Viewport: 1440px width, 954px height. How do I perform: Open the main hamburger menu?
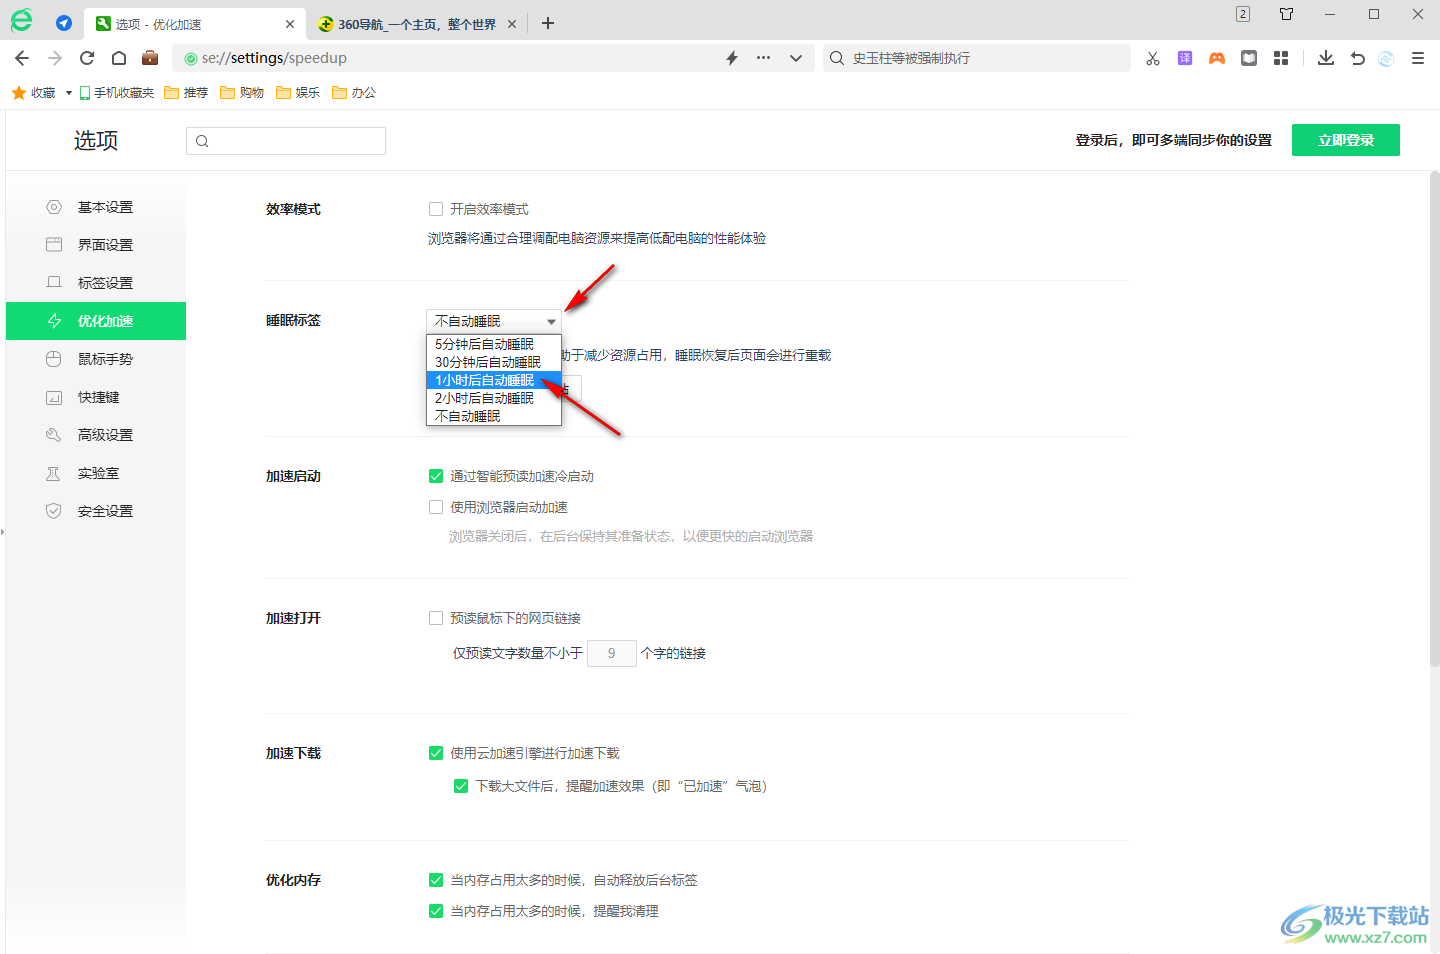[1418, 58]
